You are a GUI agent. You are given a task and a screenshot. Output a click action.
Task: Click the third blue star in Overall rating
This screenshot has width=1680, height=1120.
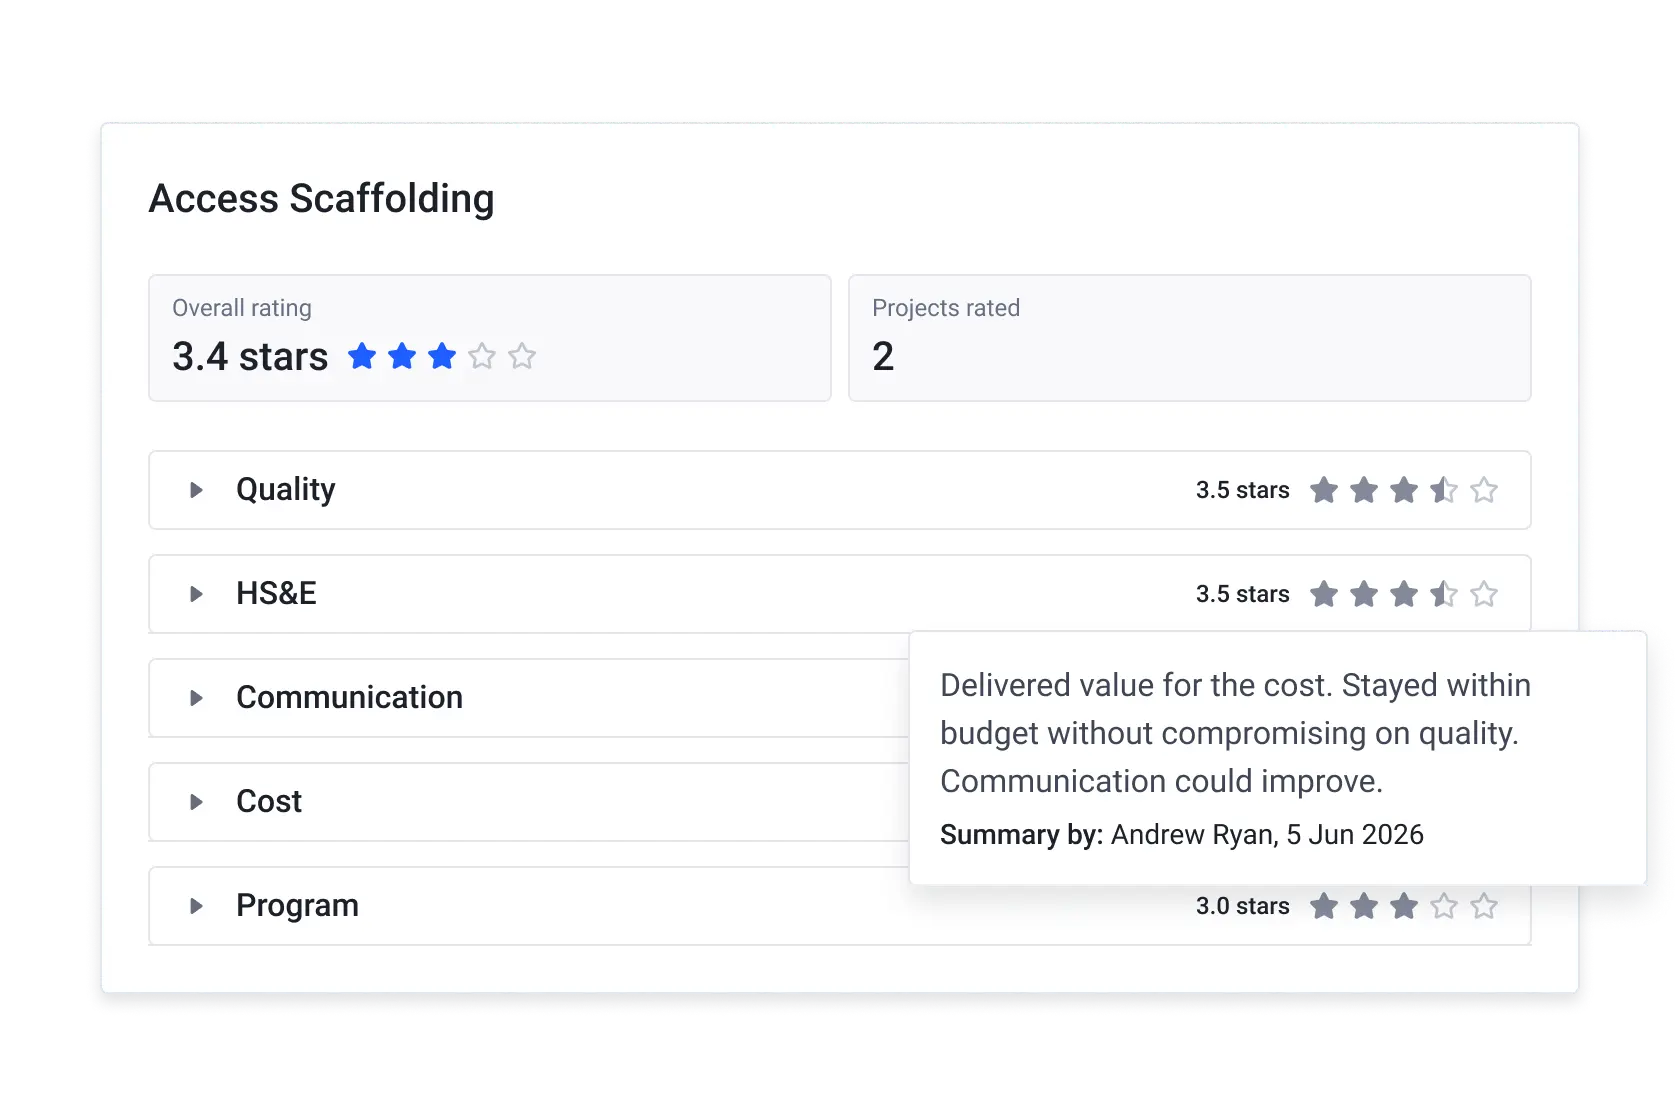tap(442, 356)
